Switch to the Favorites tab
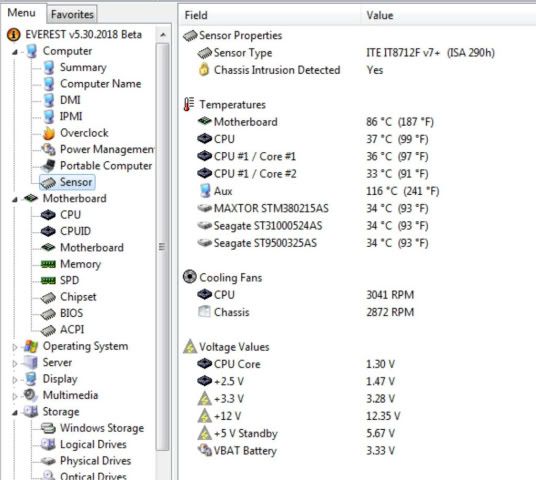 [x=72, y=14]
